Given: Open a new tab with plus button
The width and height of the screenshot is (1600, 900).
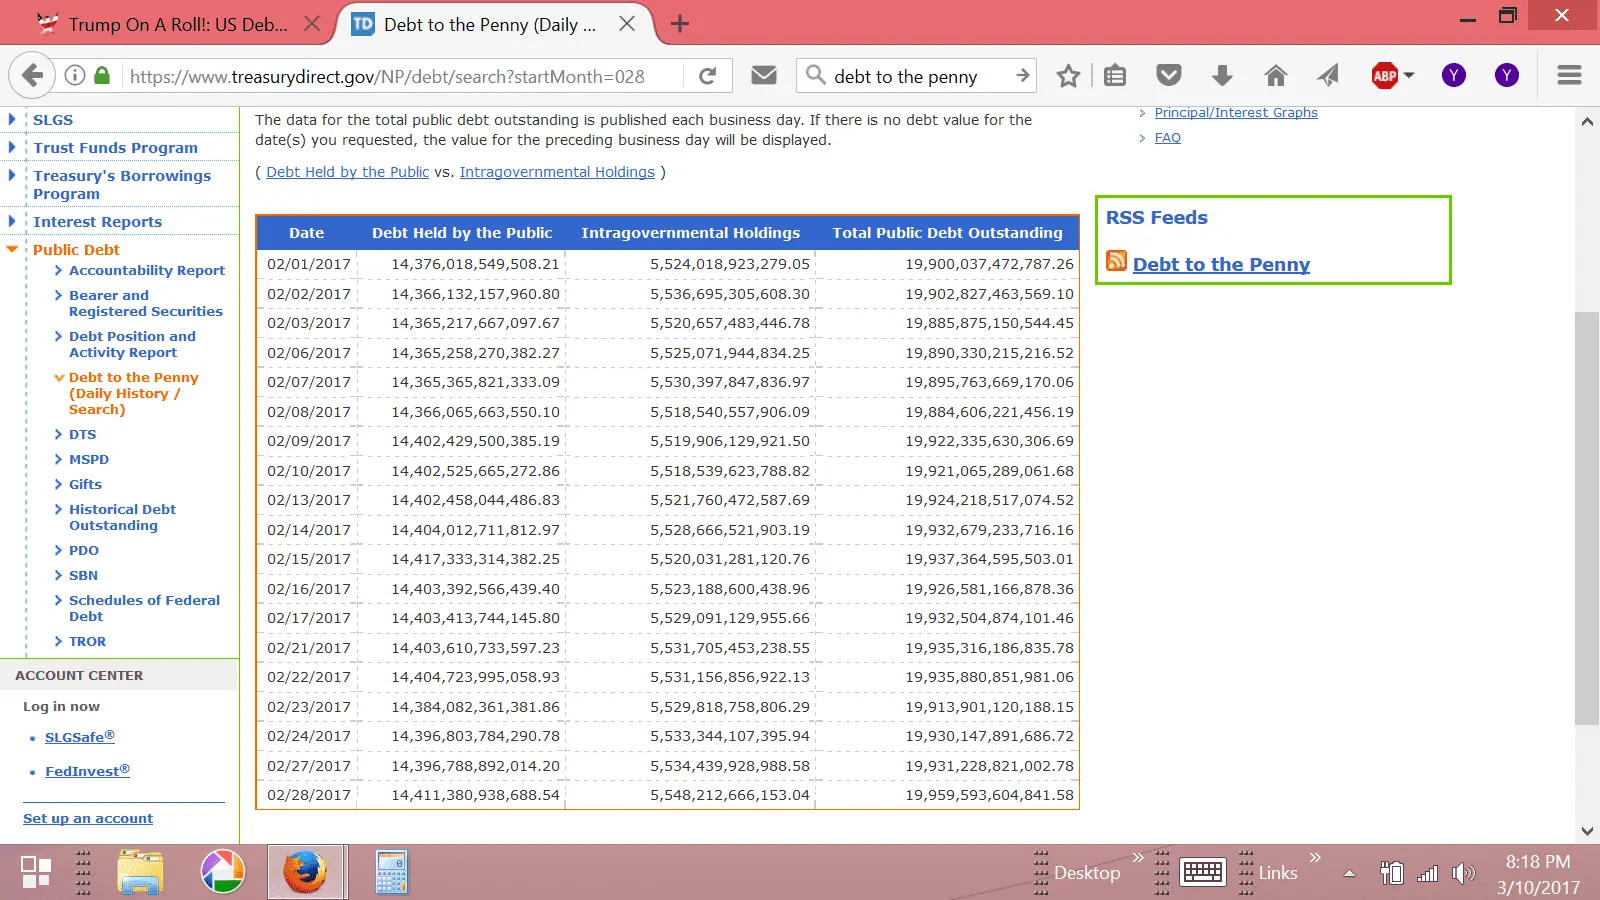Looking at the screenshot, I should pos(680,24).
